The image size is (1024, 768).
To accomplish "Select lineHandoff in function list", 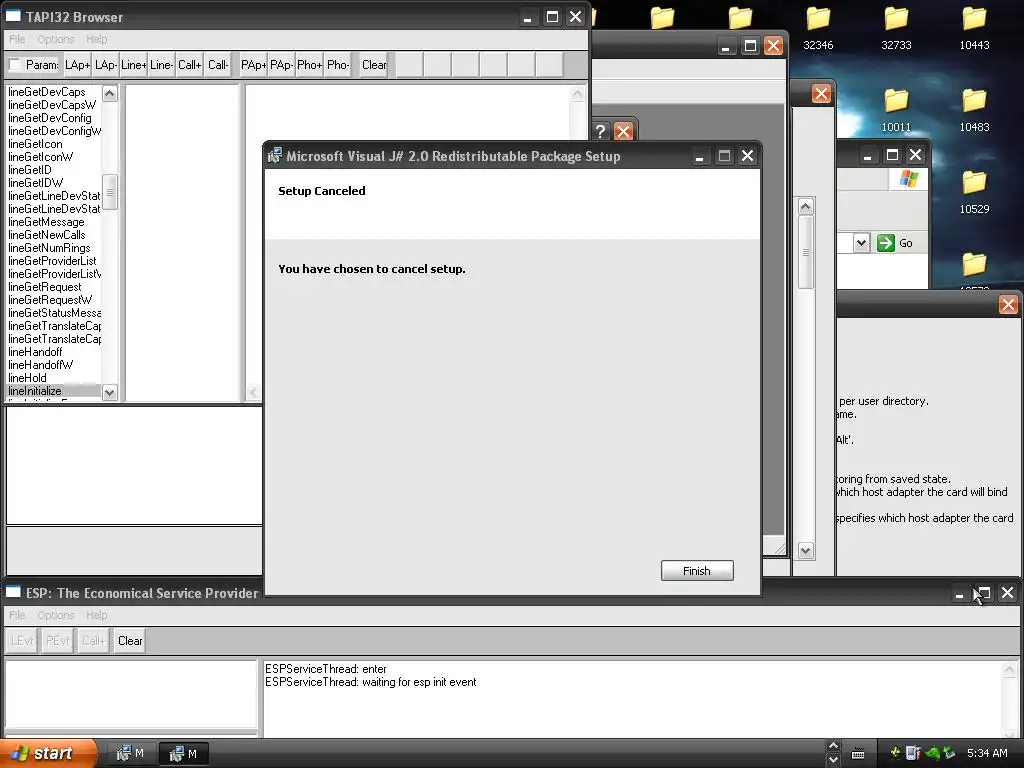I will (x=35, y=352).
